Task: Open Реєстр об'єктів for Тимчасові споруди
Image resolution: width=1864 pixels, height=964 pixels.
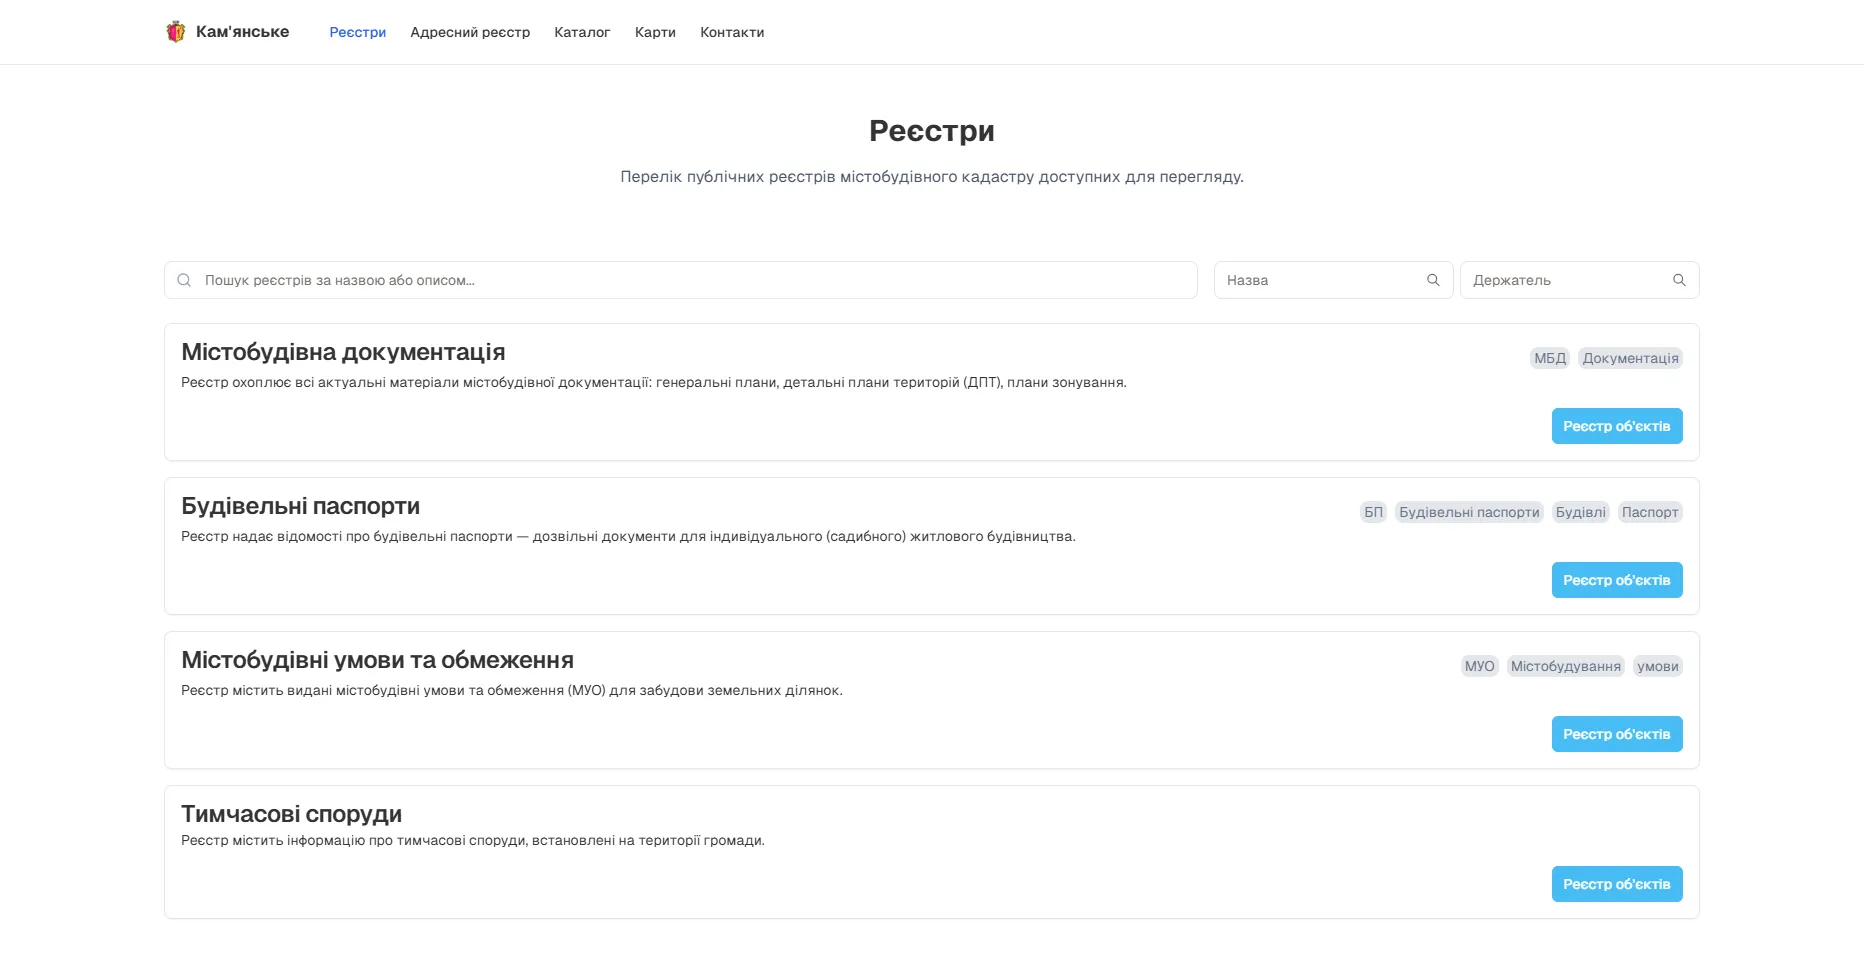Action: (1617, 884)
